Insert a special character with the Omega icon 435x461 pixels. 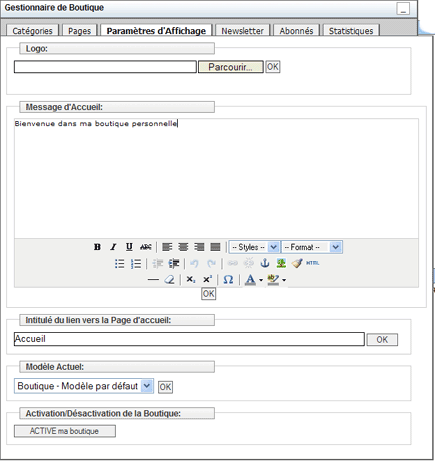tap(228, 279)
